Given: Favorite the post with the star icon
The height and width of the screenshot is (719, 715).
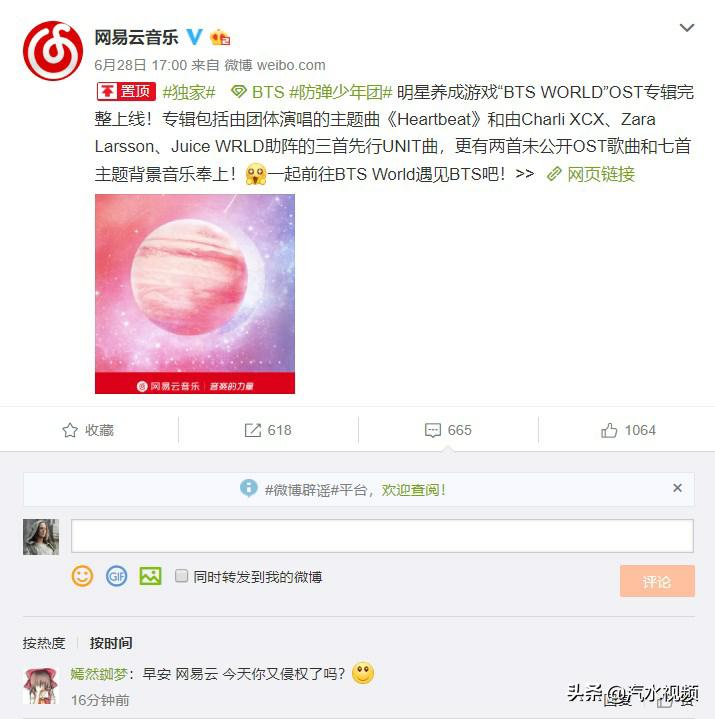Looking at the screenshot, I should pyautogui.click(x=70, y=430).
